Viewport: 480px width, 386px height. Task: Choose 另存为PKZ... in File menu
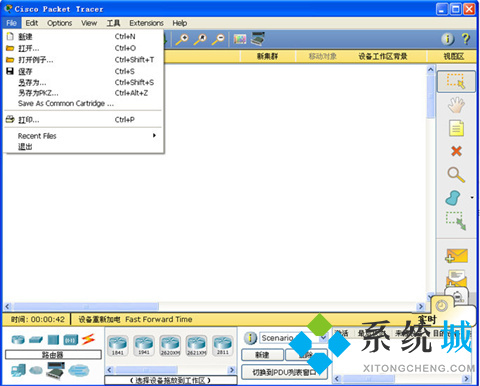tap(83, 93)
